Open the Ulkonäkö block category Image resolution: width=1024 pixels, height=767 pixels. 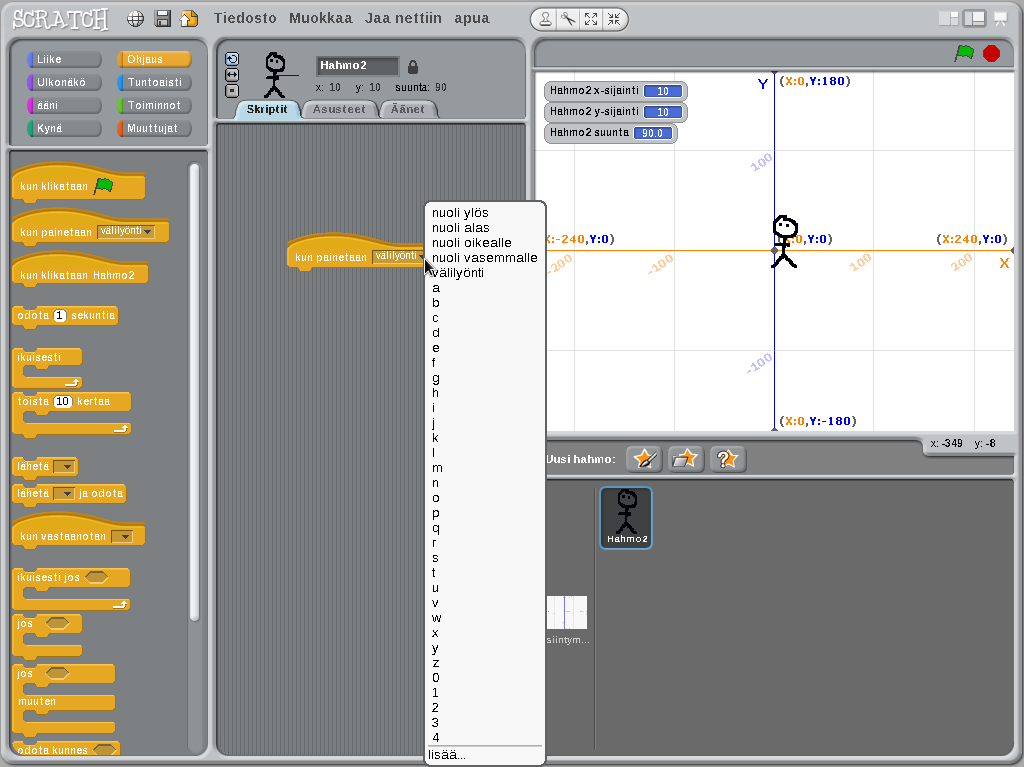(64, 82)
